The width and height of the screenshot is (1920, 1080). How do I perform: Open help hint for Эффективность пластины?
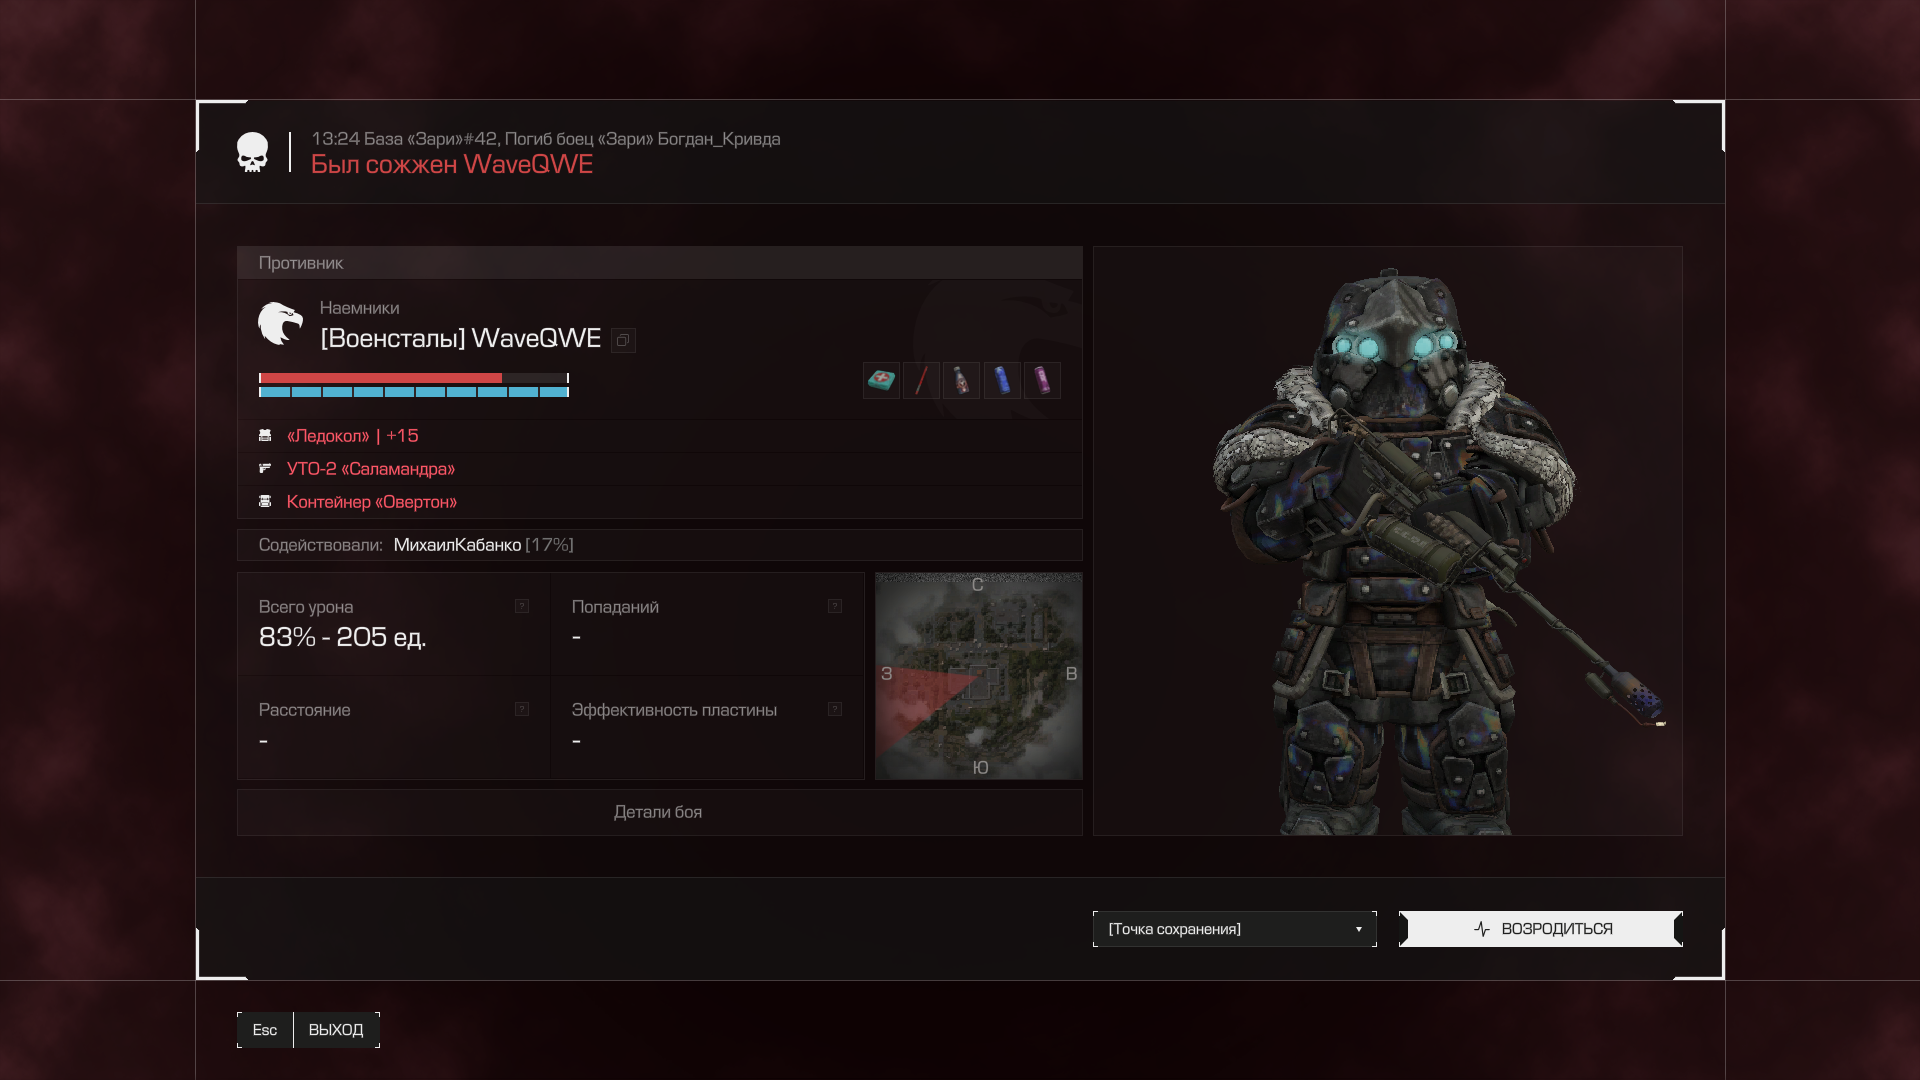coord(835,709)
